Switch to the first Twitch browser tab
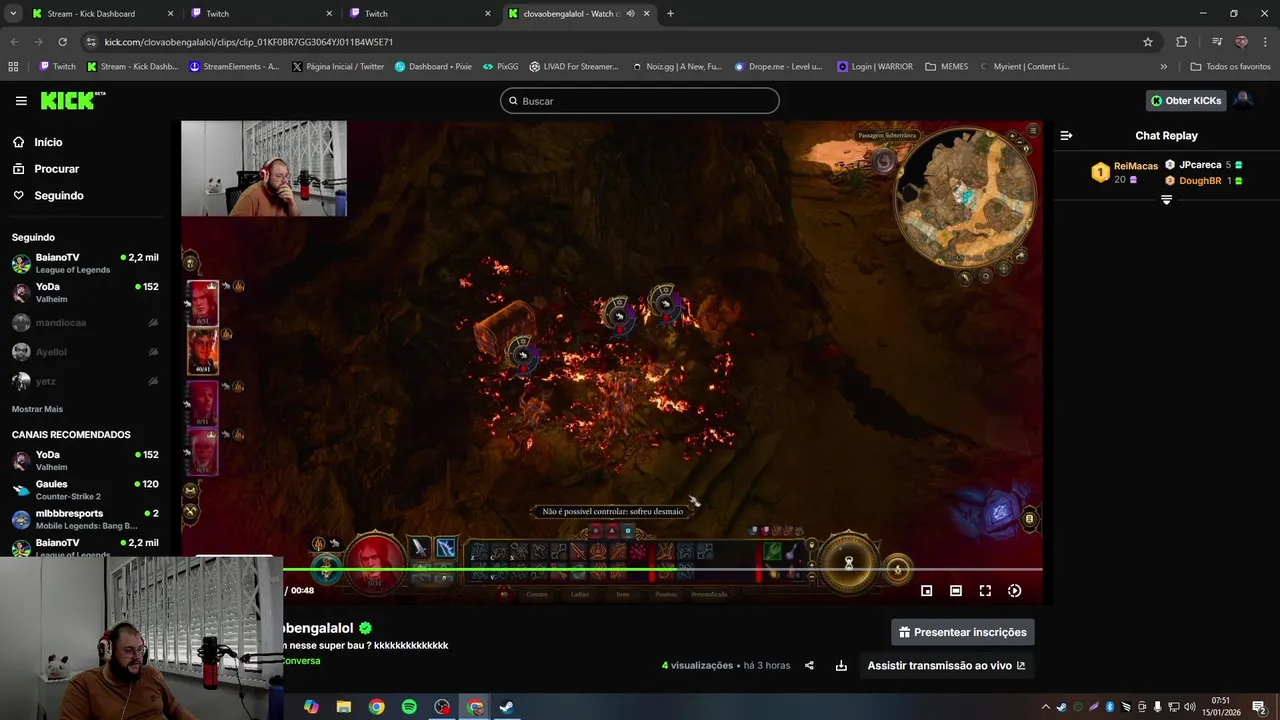This screenshot has height=720, width=1280. coord(261,14)
